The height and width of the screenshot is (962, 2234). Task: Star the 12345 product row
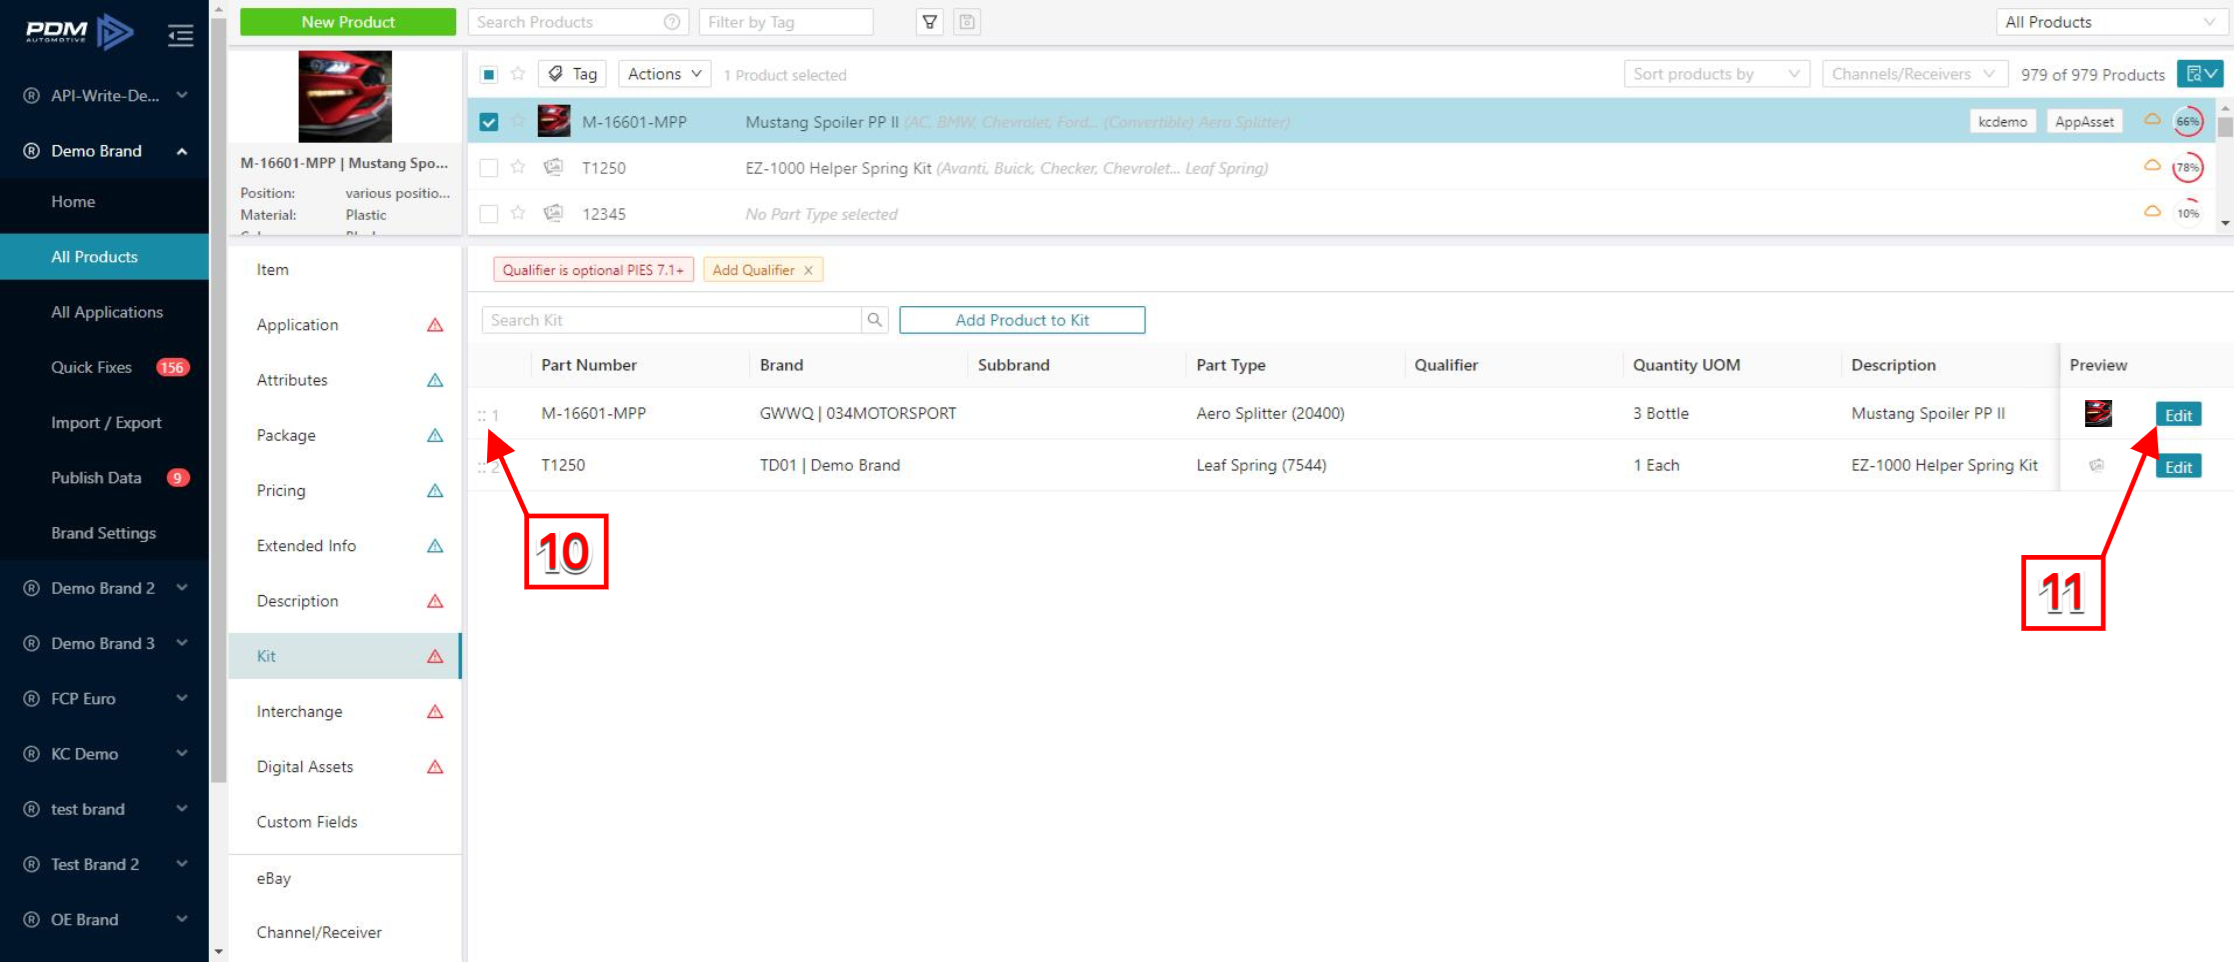518,213
